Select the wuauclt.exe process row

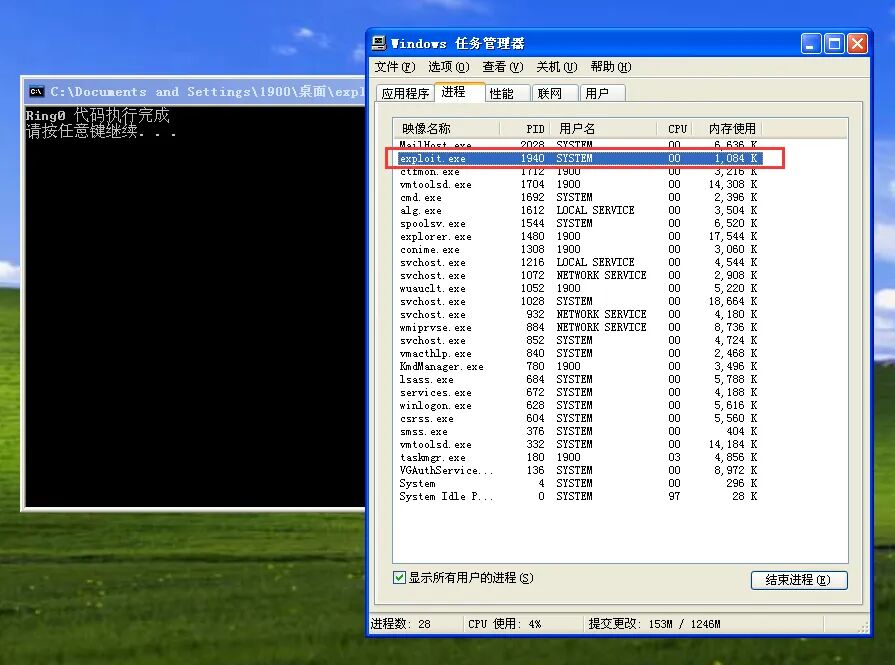coord(579,288)
